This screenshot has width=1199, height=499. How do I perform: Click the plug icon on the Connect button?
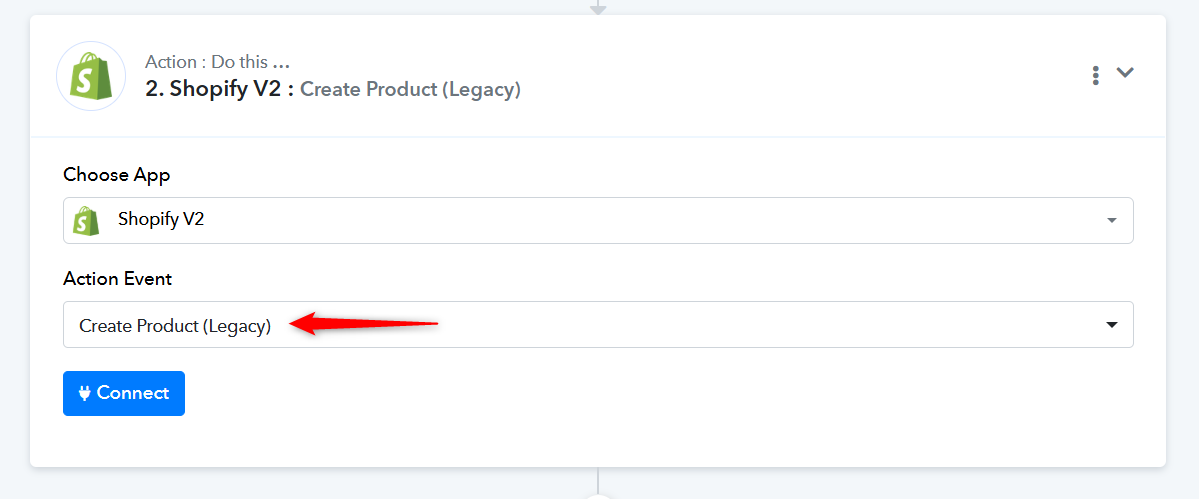(85, 394)
